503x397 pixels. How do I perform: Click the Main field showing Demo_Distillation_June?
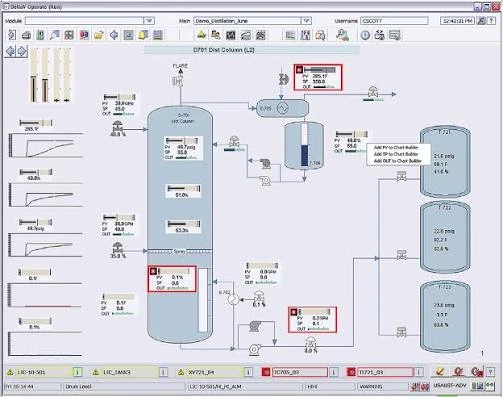[248, 21]
